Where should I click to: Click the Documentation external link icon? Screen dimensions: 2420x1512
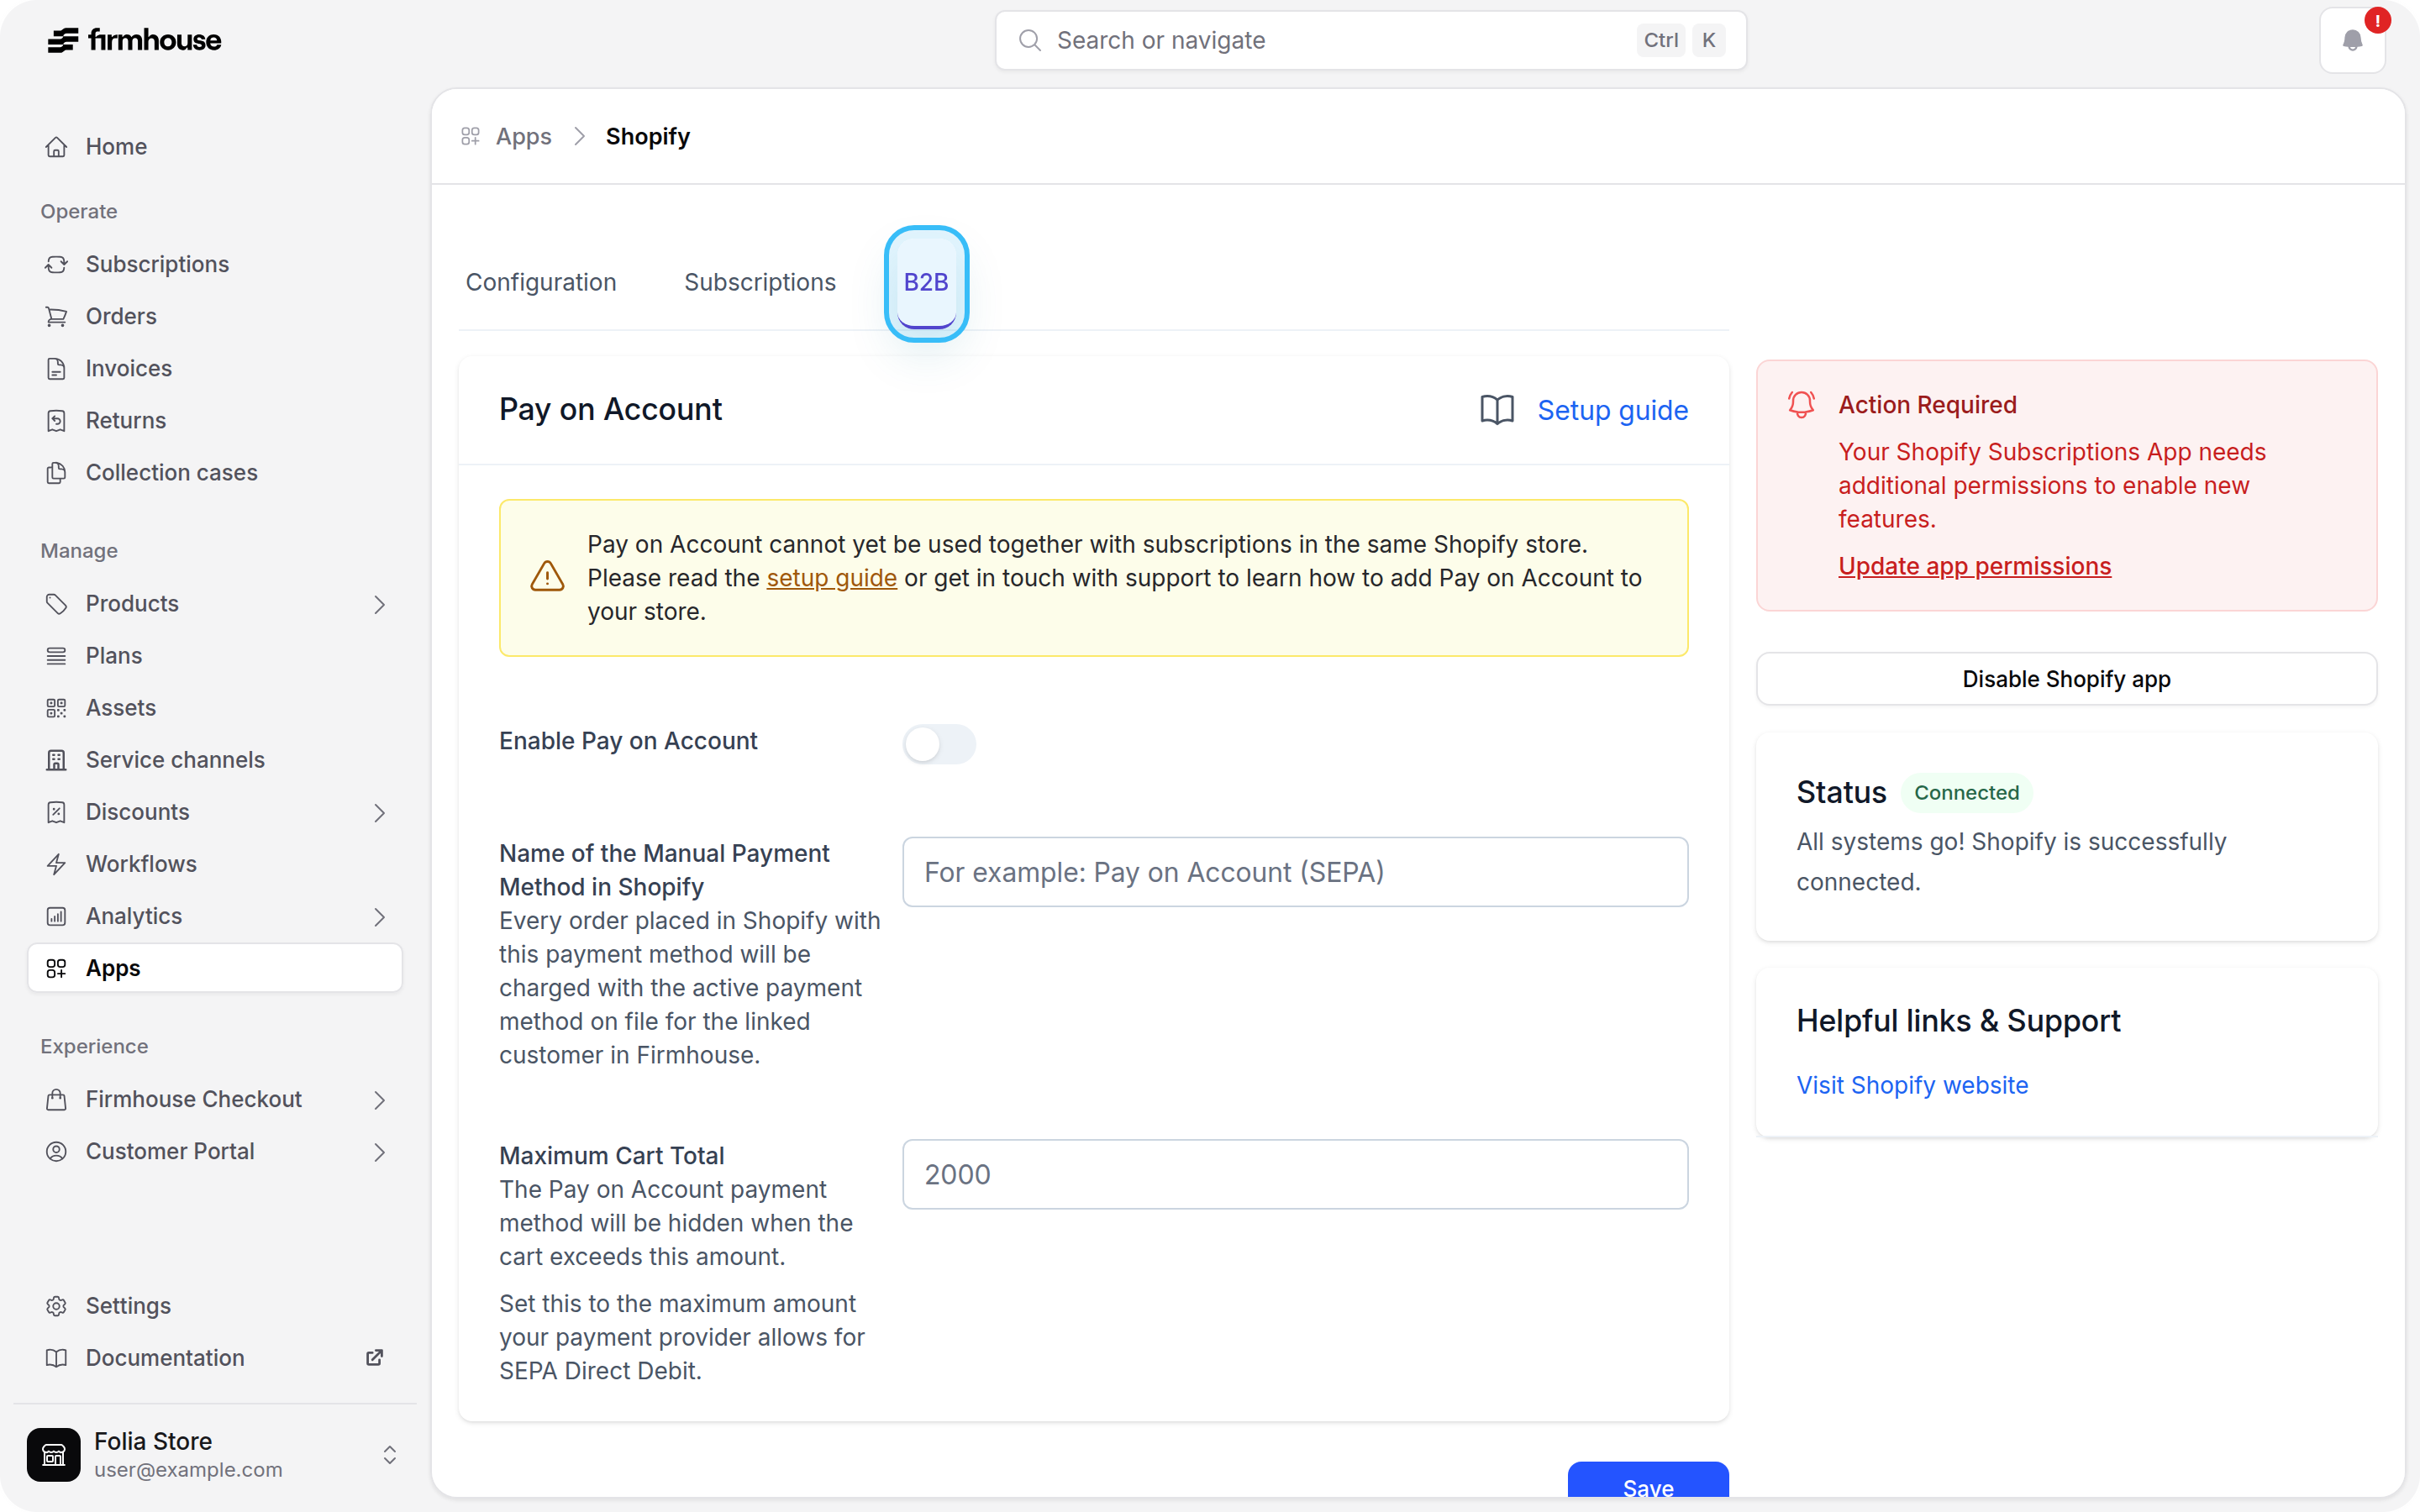tap(375, 1358)
